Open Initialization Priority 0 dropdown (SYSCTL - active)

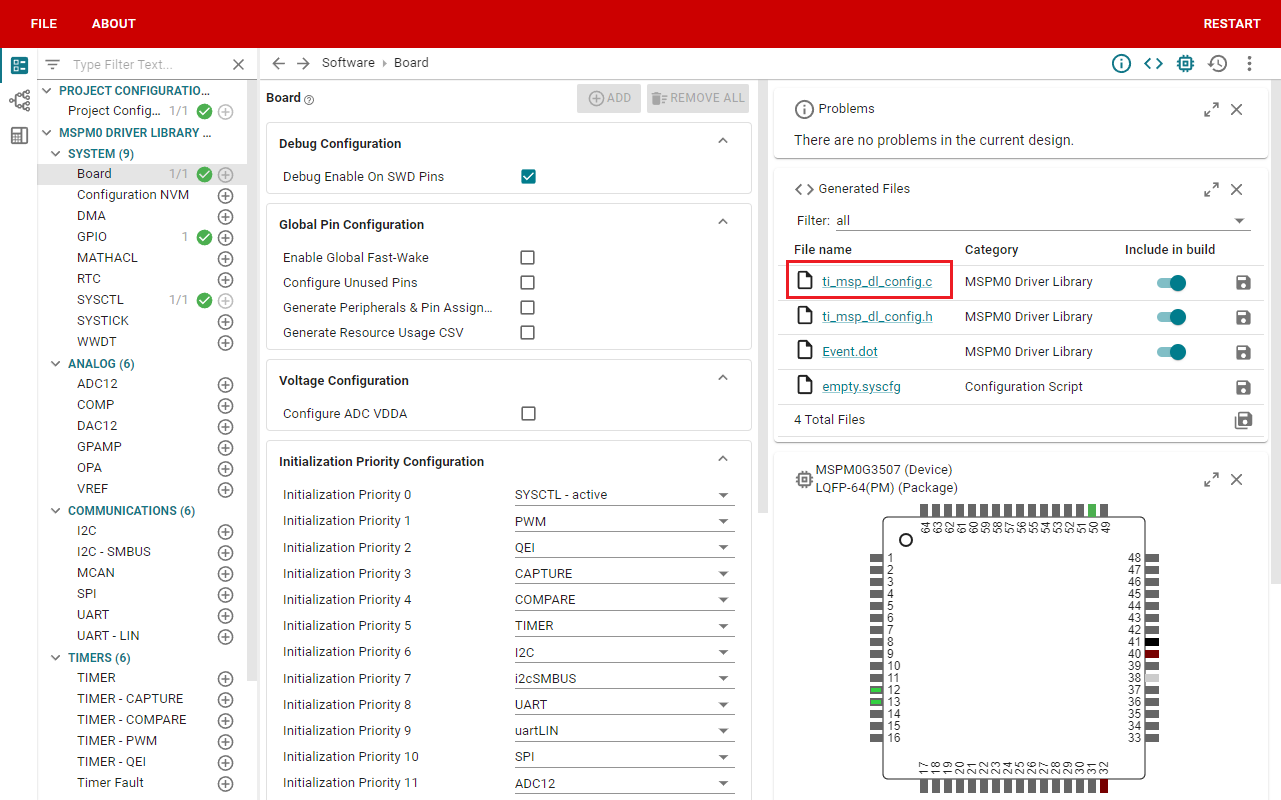pos(624,494)
